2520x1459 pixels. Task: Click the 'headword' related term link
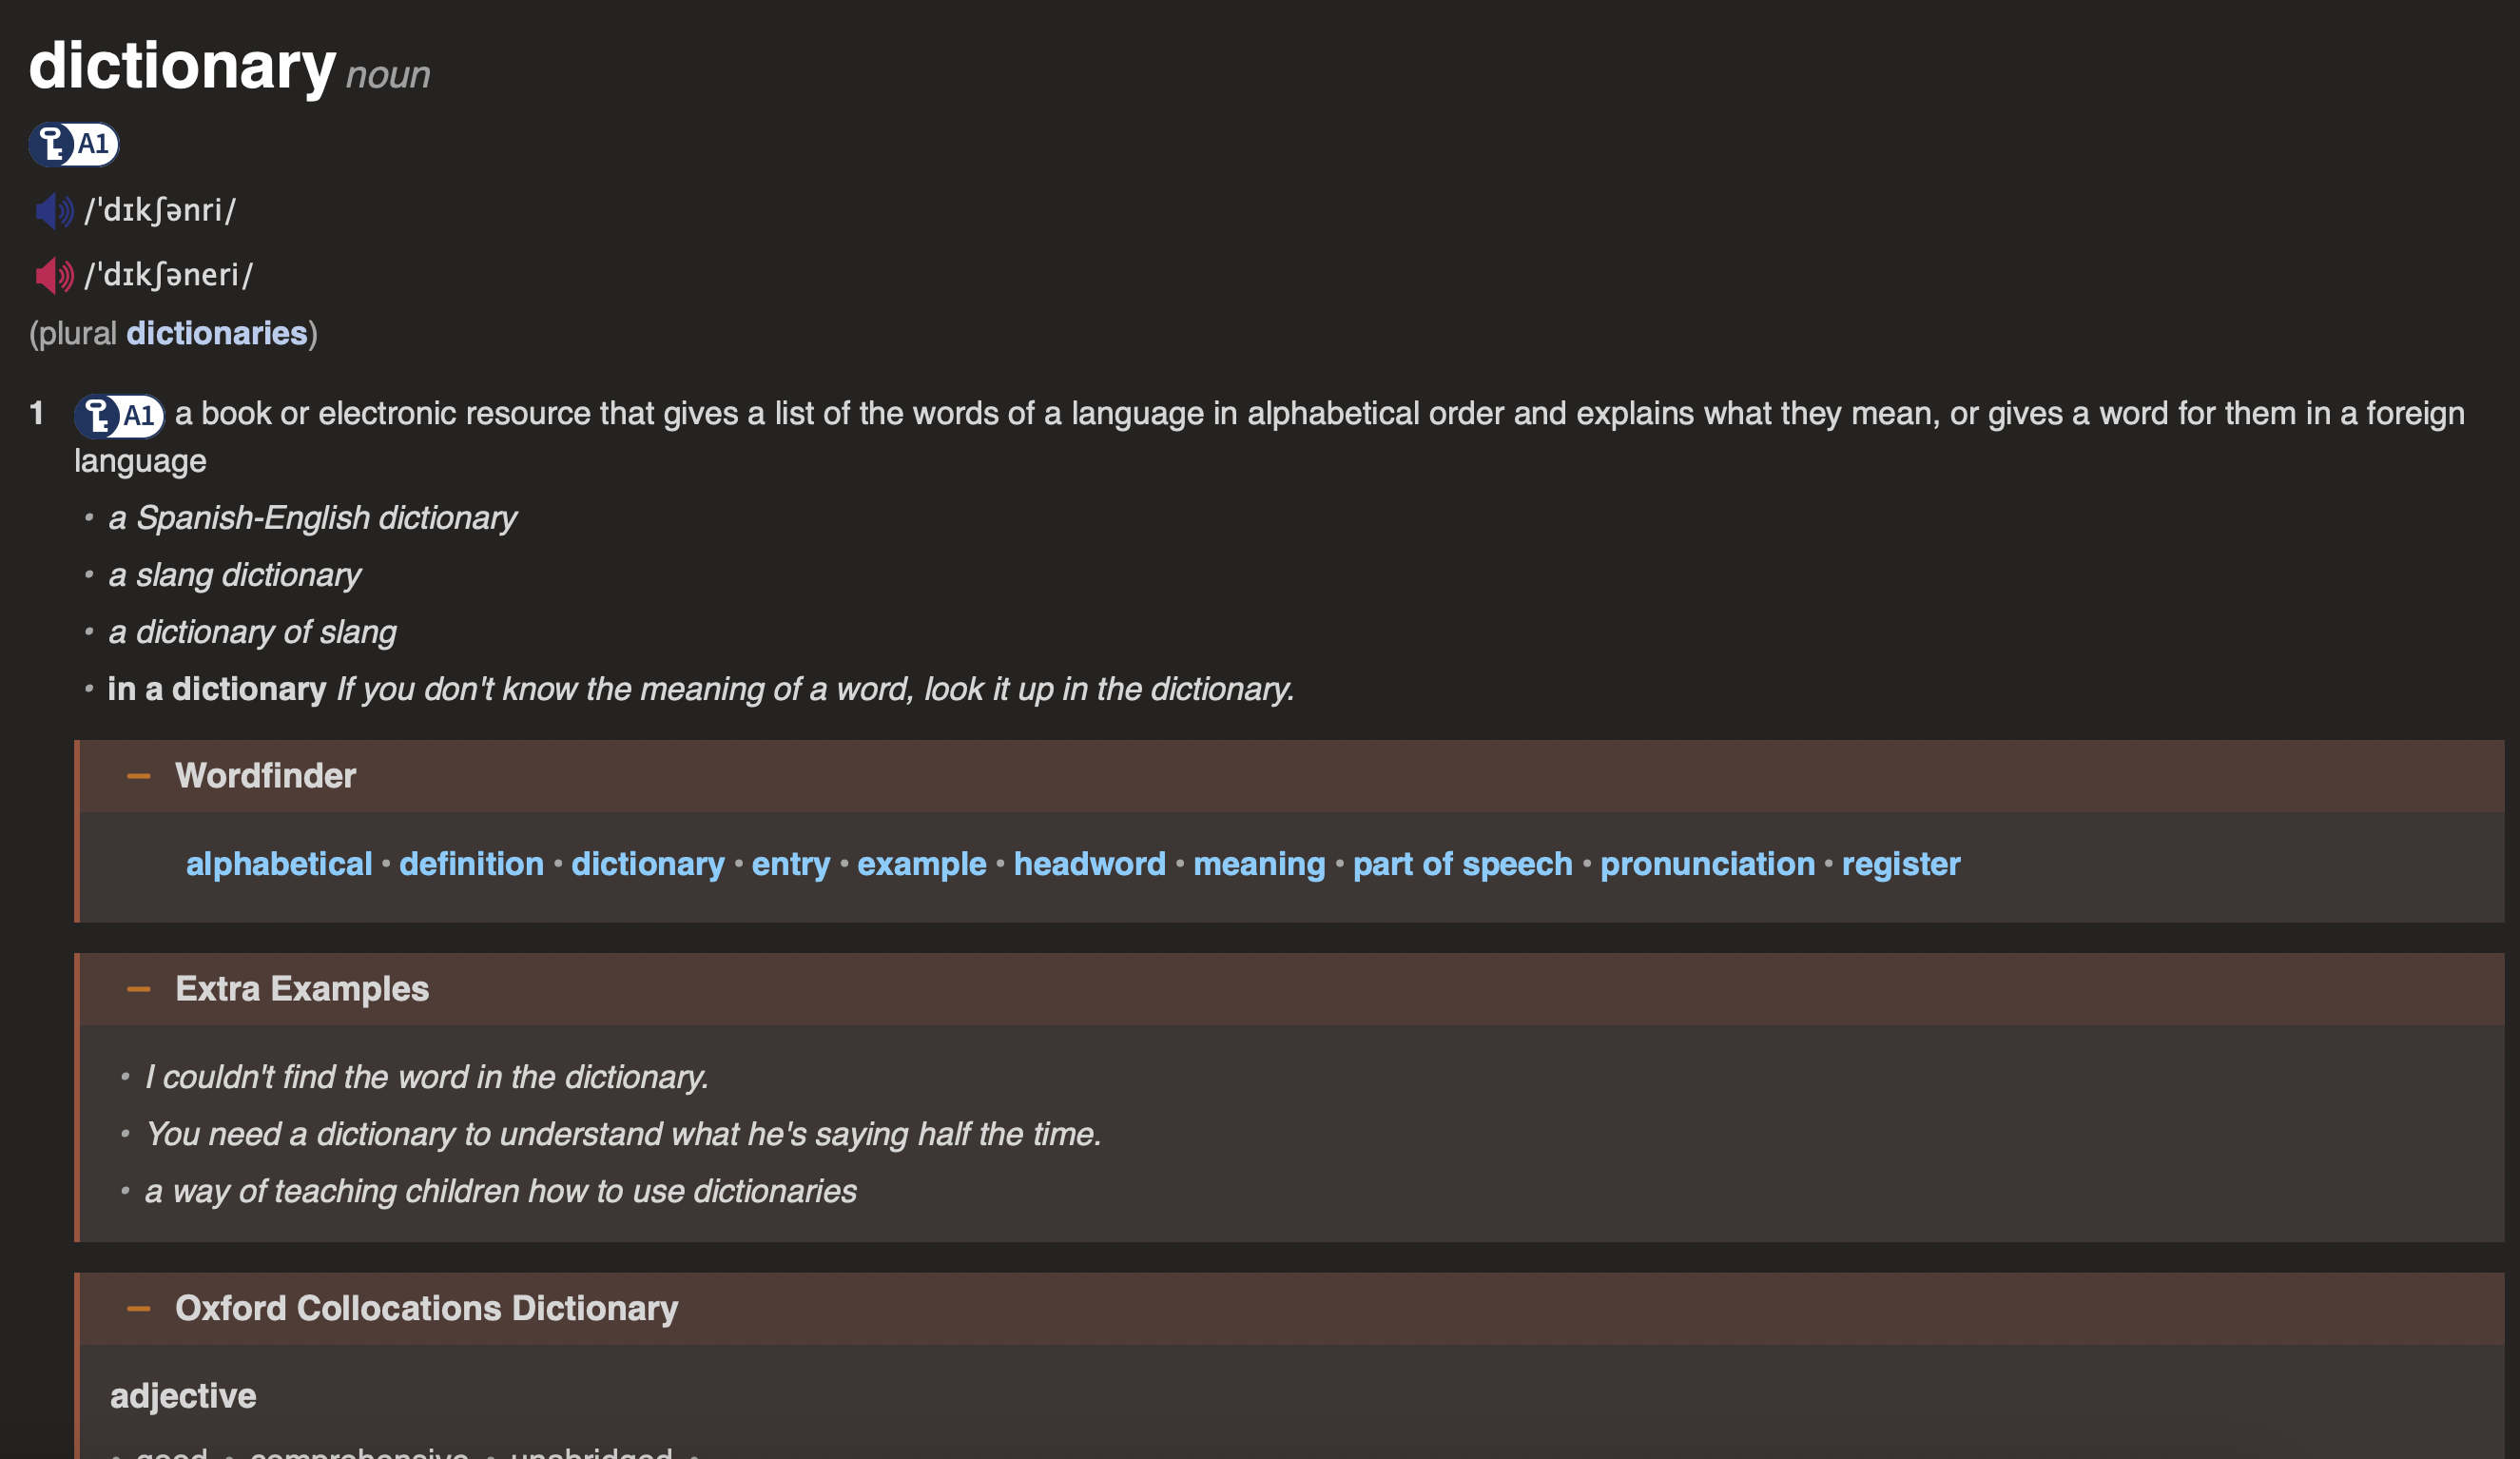(1089, 862)
